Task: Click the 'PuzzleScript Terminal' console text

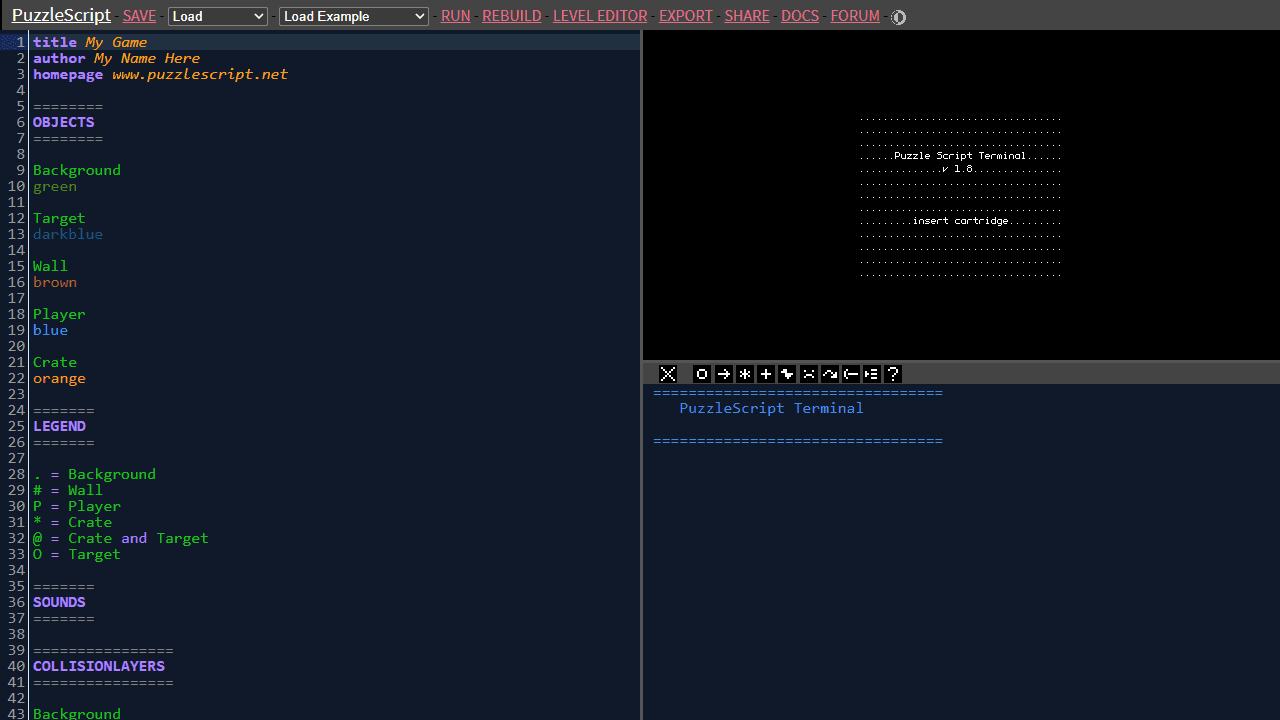Action: (x=771, y=408)
